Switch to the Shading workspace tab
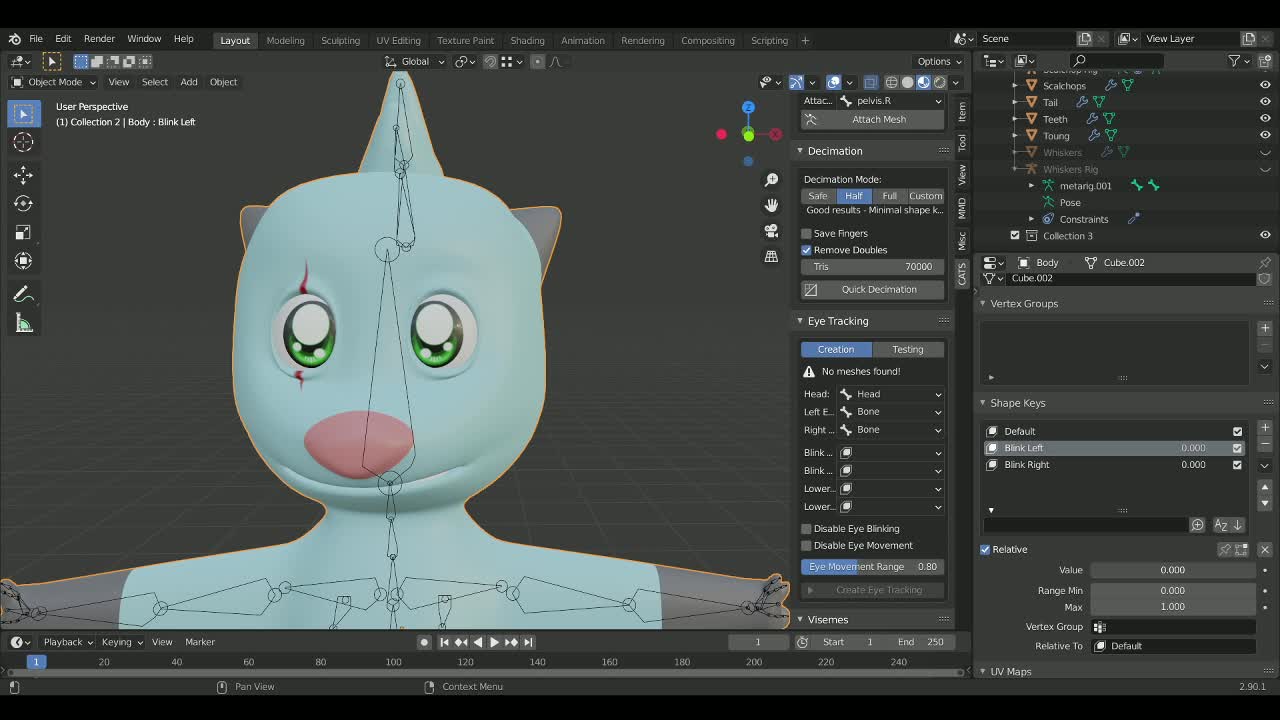 527,40
